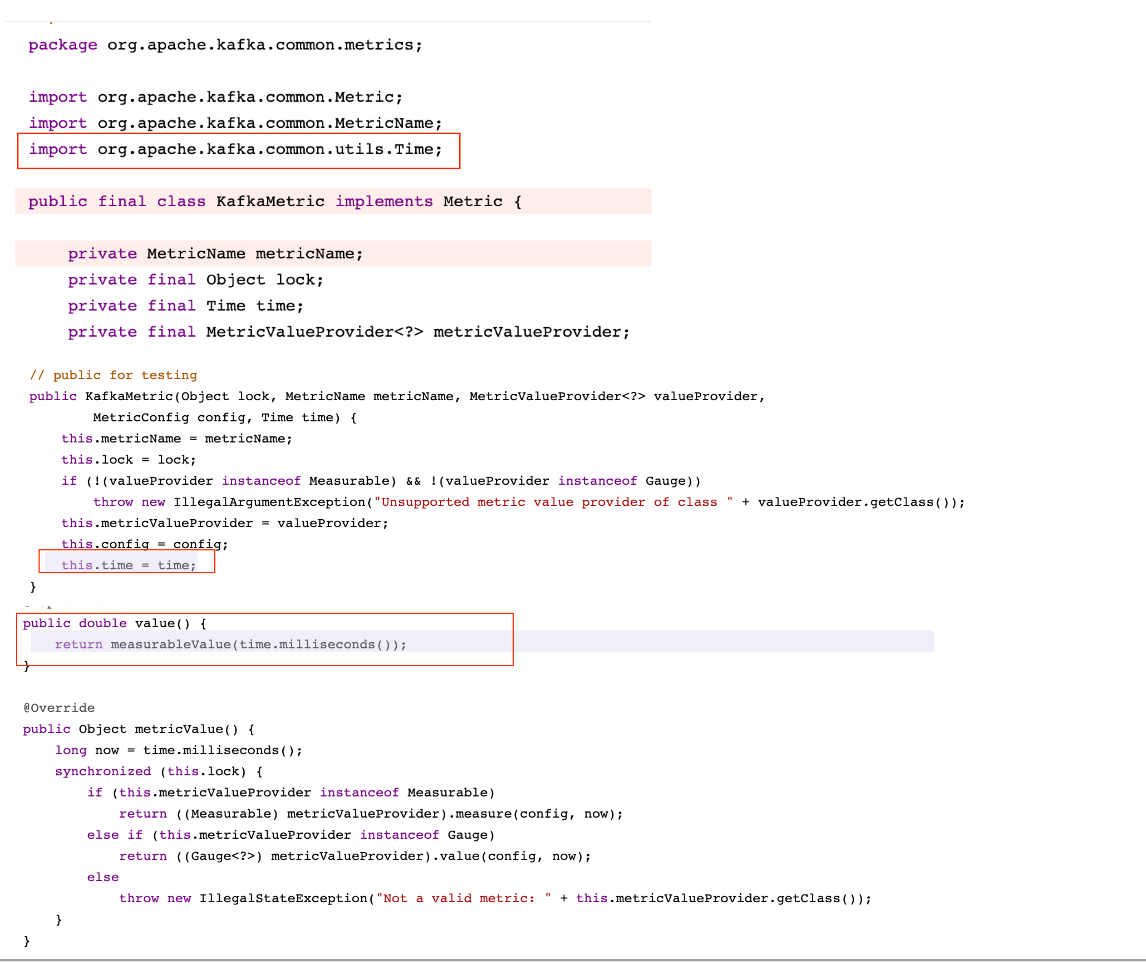Screen dimensions: 1146x962
Task: Click the private final Time time line
Action: point(186,306)
